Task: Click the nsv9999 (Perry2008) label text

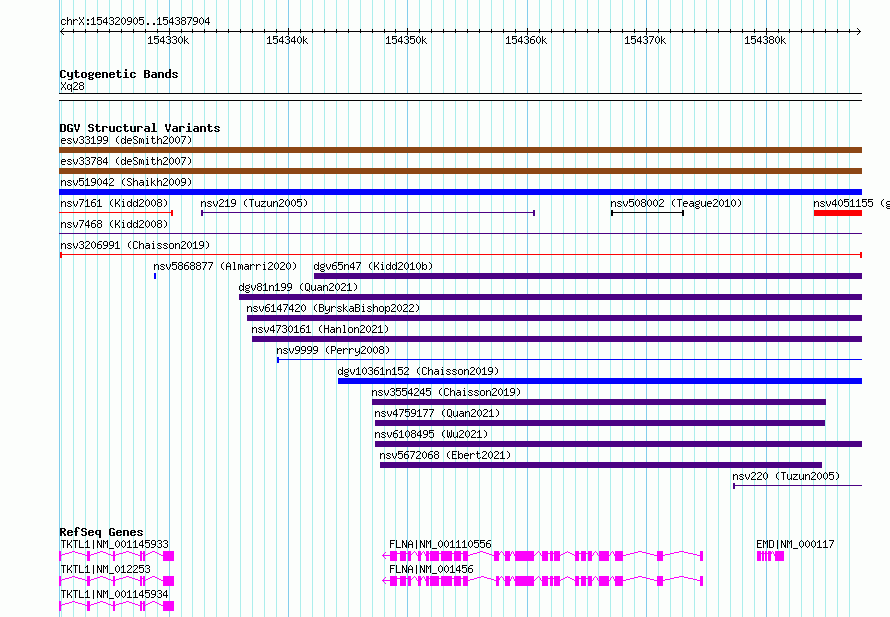Action: [333, 350]
